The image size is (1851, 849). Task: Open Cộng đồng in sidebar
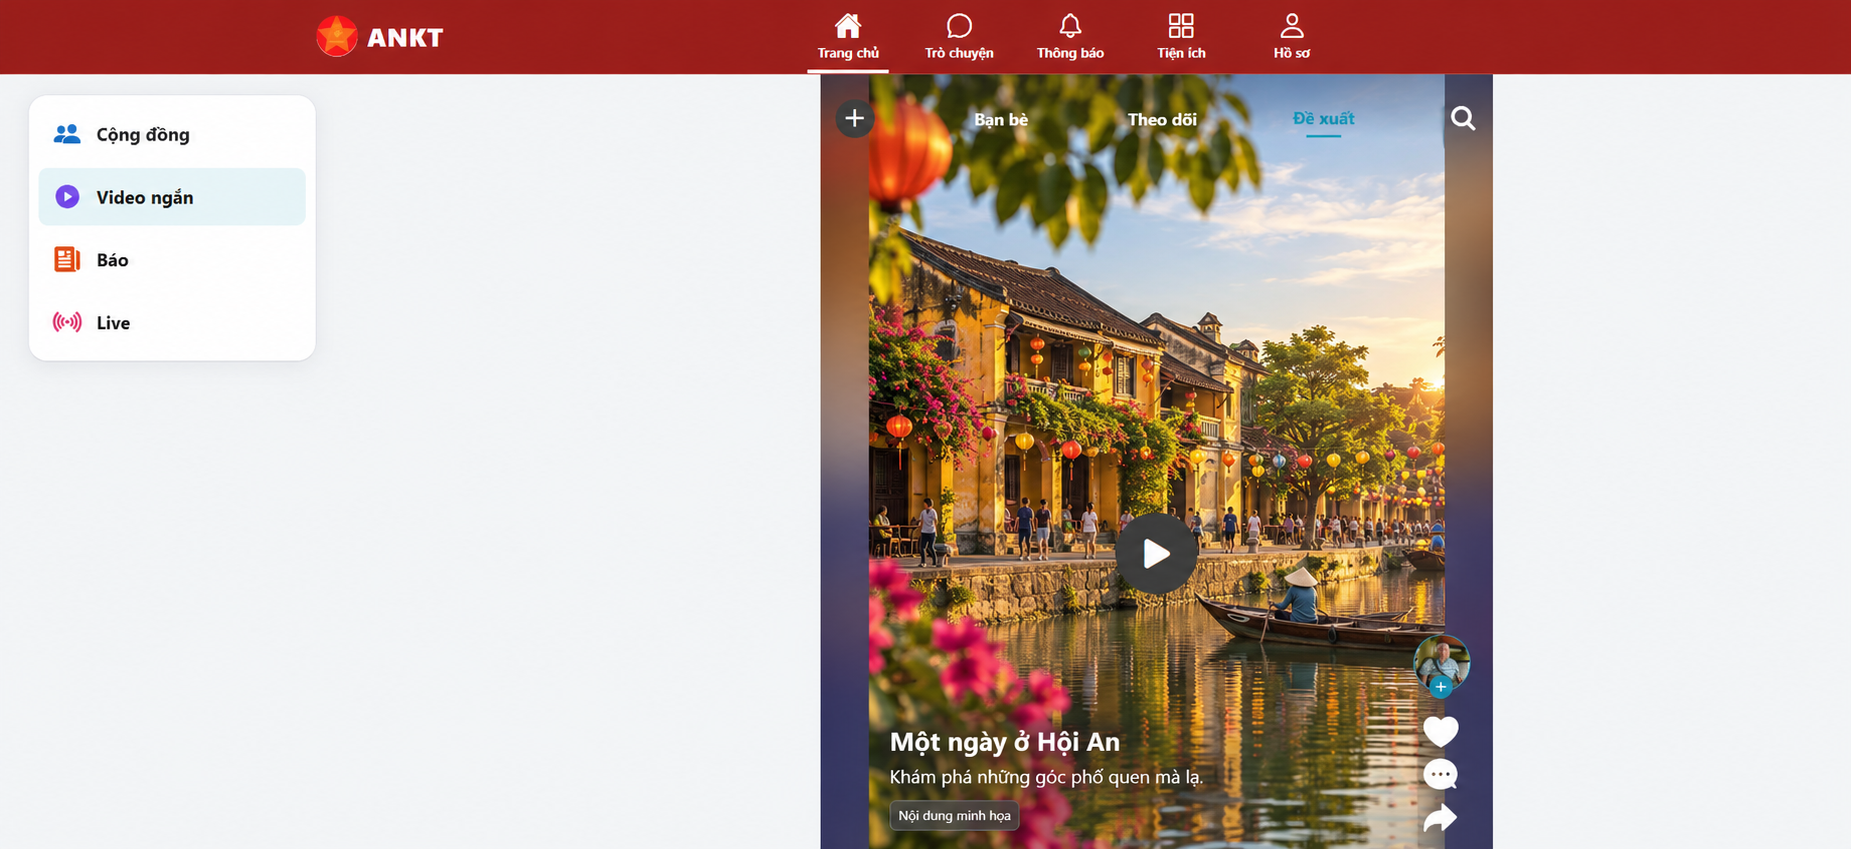172,134
